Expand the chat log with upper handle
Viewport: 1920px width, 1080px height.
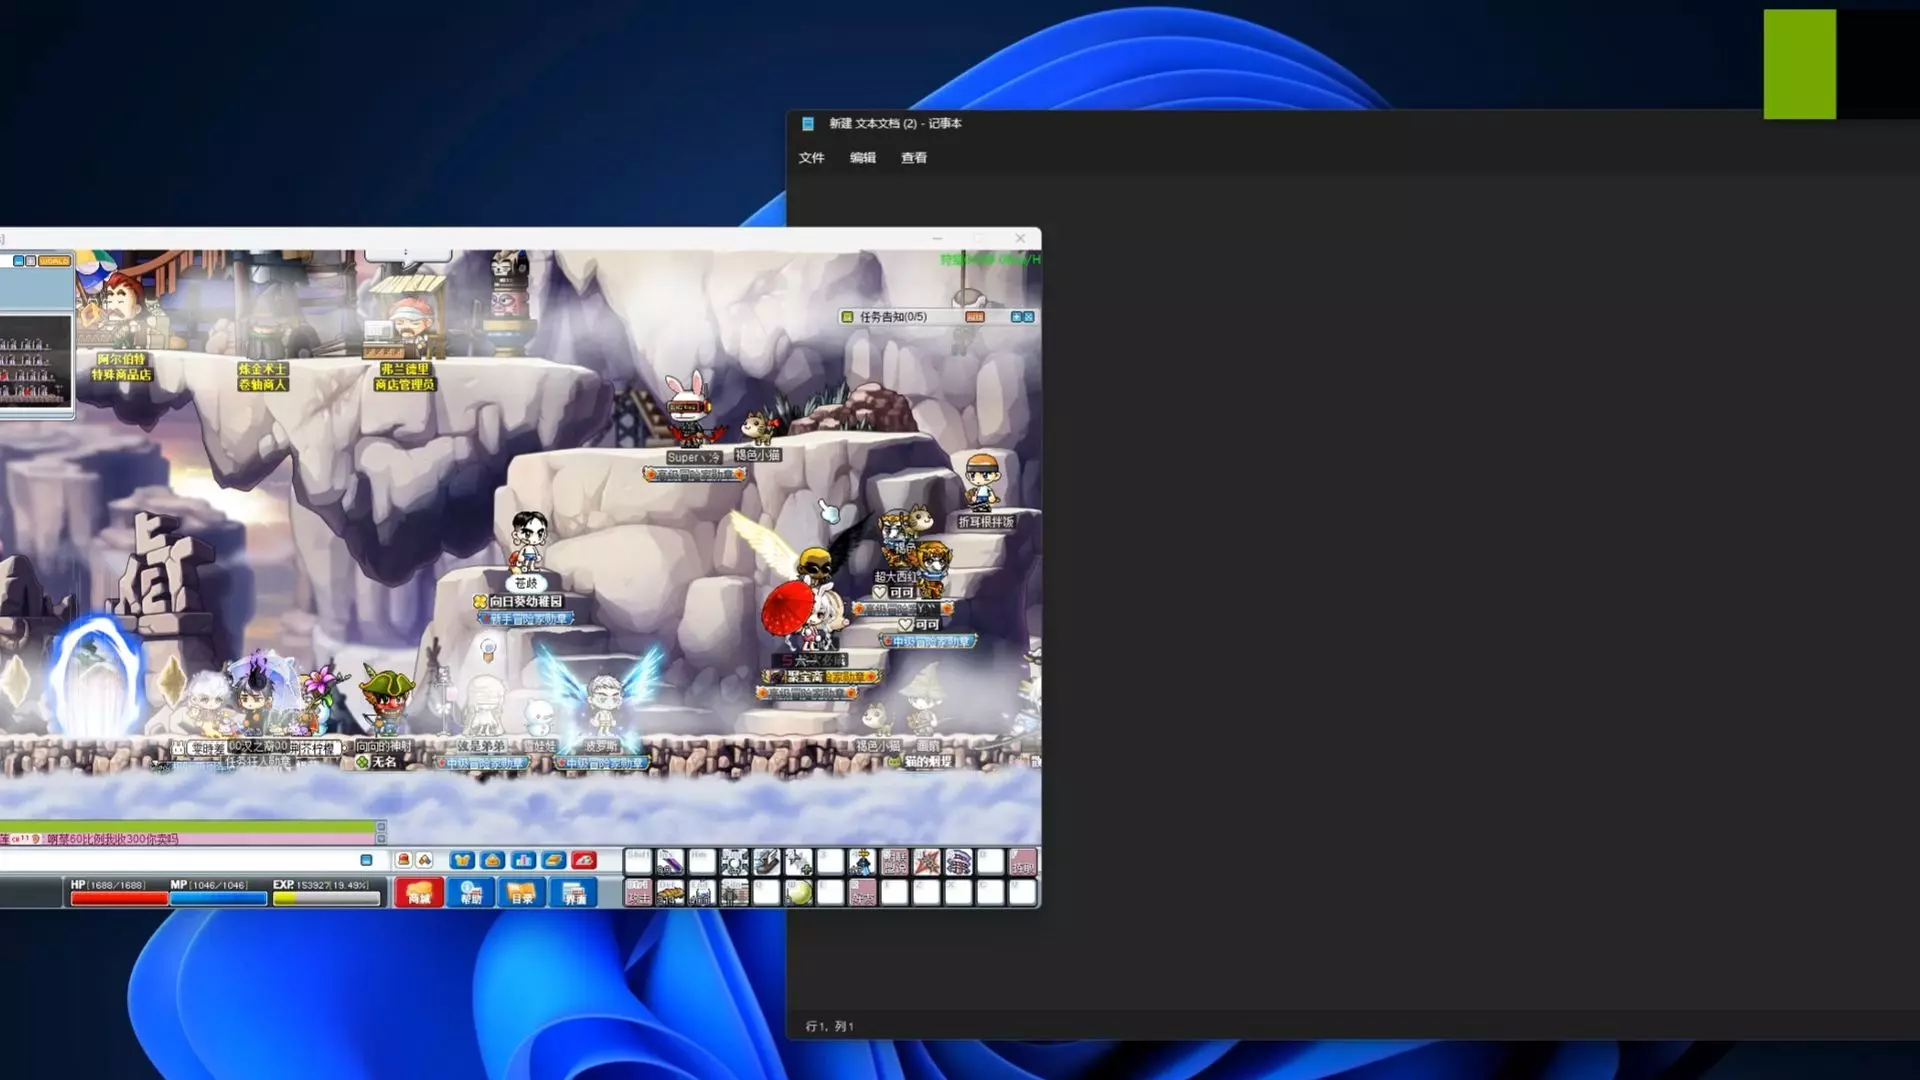coord(381,827)
